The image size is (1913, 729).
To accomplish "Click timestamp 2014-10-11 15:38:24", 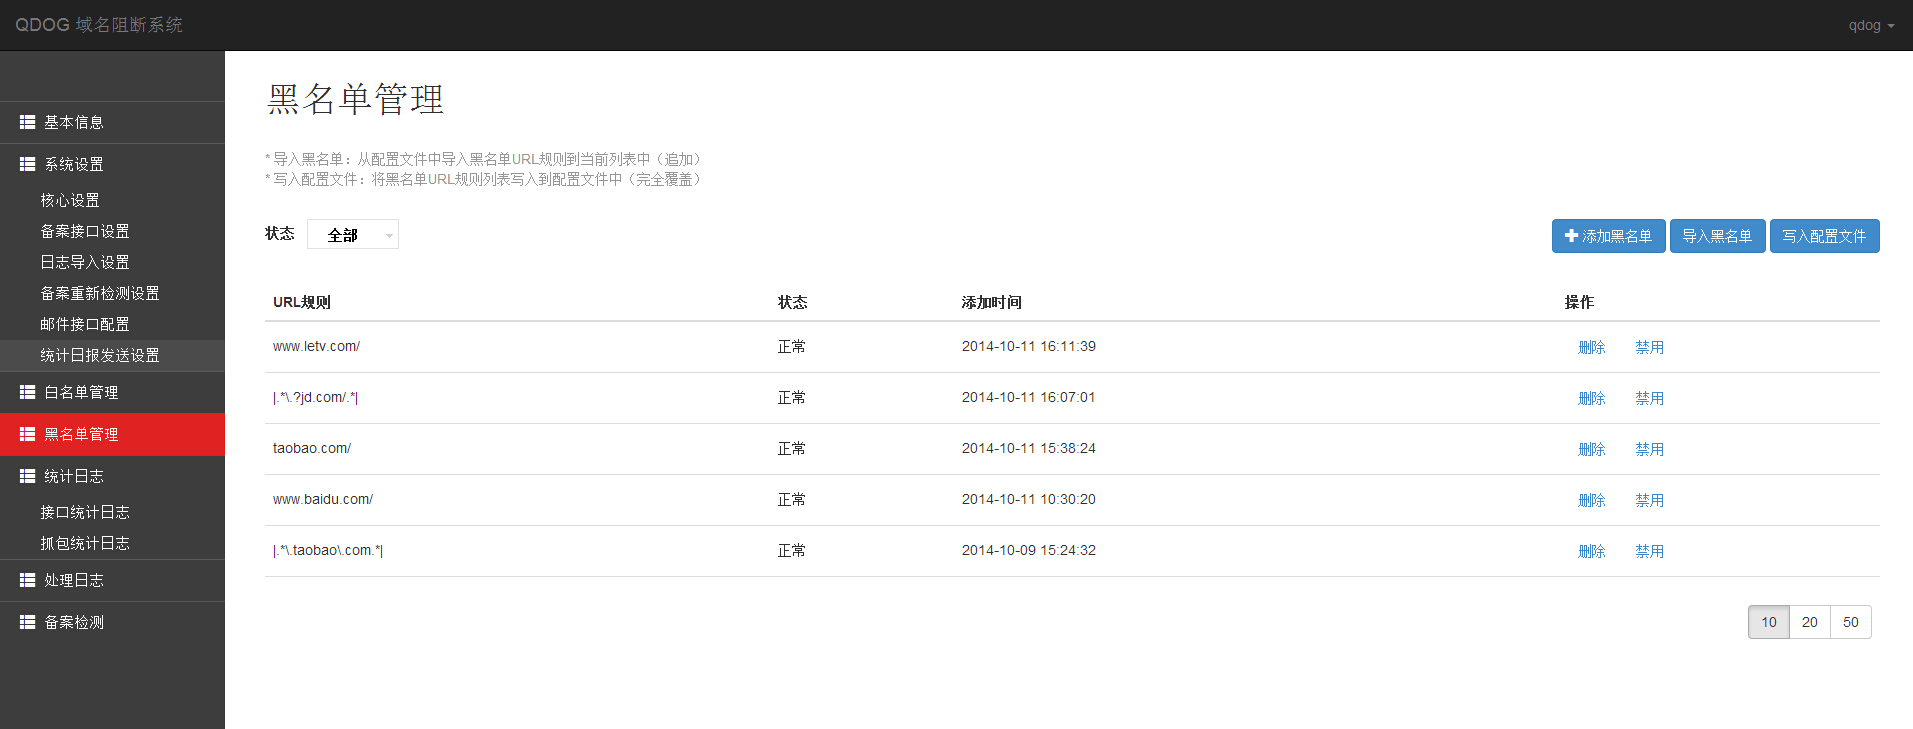I will point(1029,448).
